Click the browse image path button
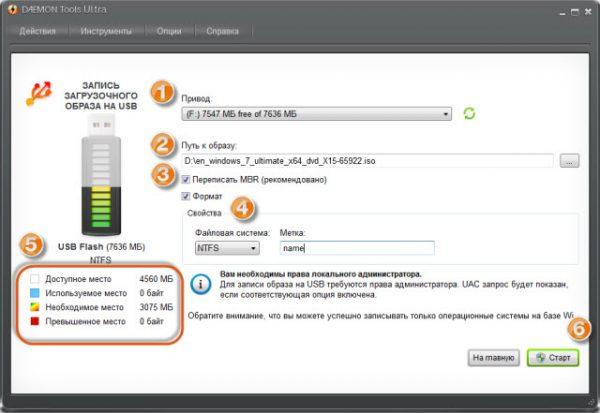 (569, 161)
